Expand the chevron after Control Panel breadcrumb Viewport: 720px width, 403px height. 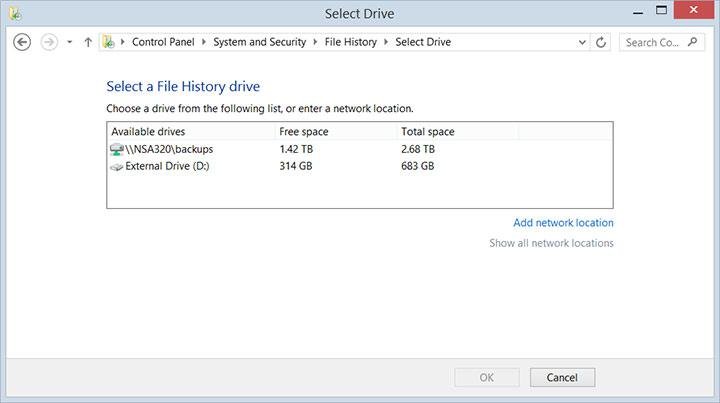[207, 42]
